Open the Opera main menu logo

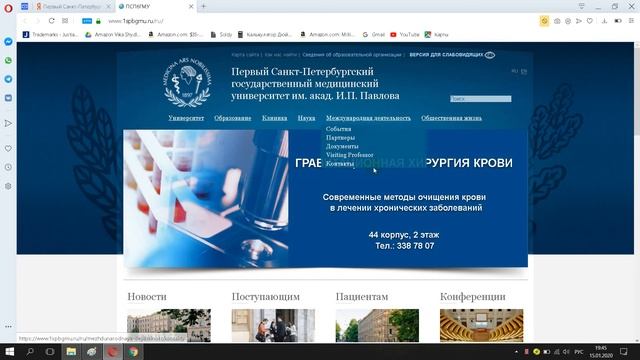8,8
